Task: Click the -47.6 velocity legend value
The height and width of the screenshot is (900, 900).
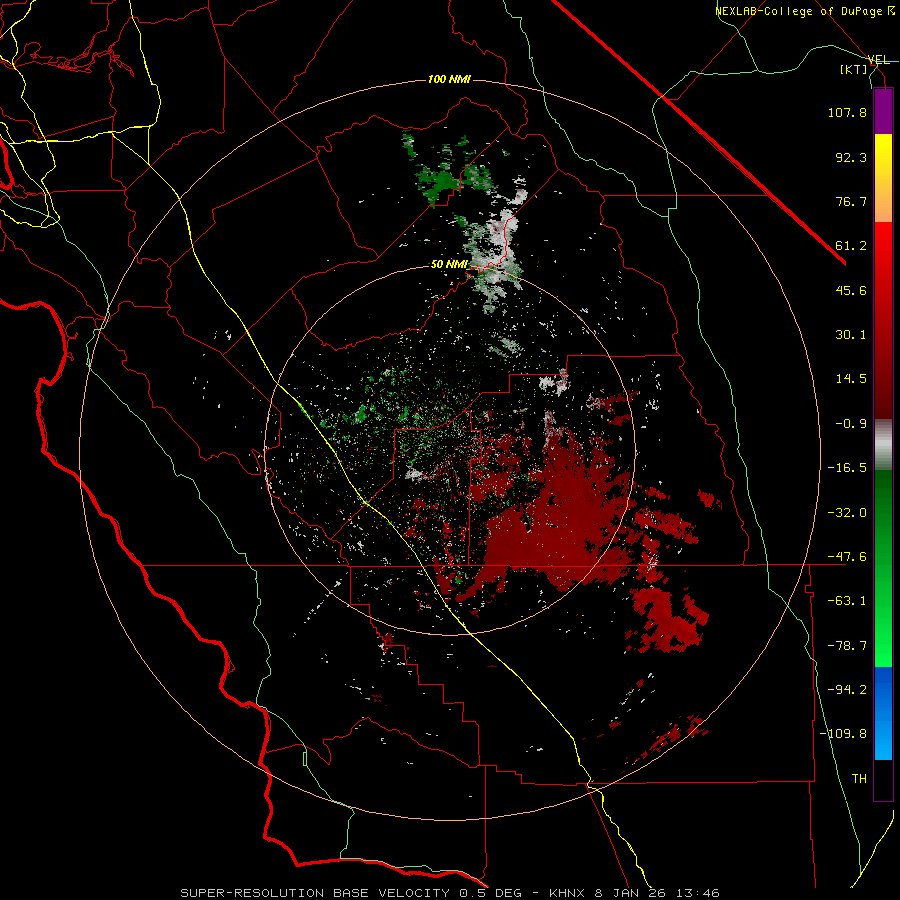Action: coord(847,557)
